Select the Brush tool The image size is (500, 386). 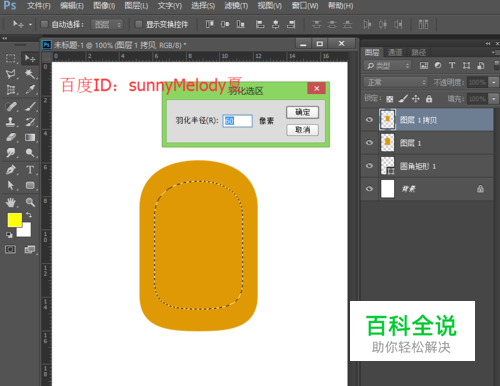(30, 106)
